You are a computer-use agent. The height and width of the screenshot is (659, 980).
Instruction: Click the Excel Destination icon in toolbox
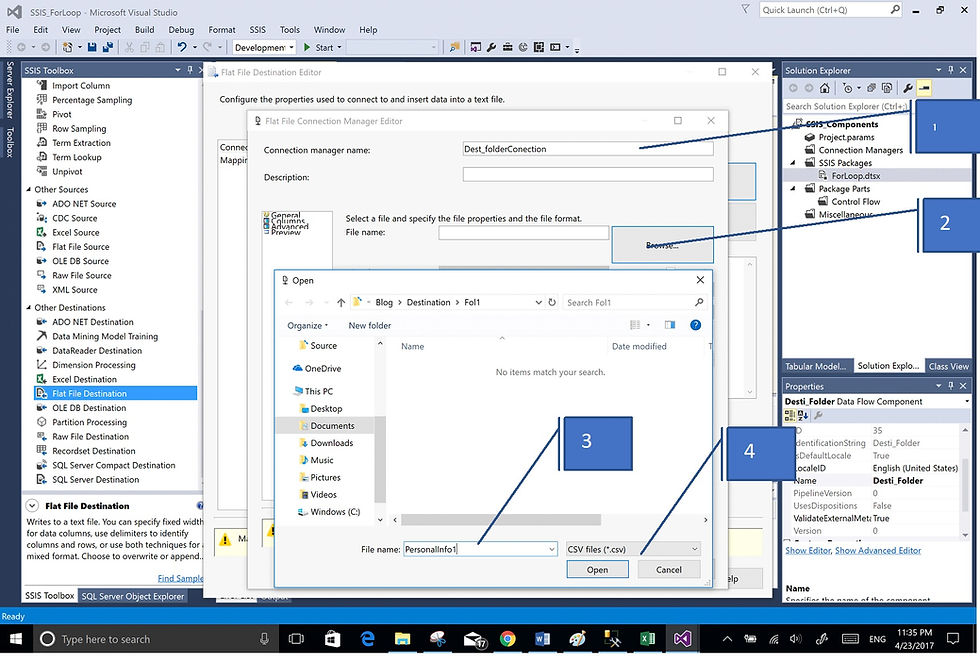(42, 379)
